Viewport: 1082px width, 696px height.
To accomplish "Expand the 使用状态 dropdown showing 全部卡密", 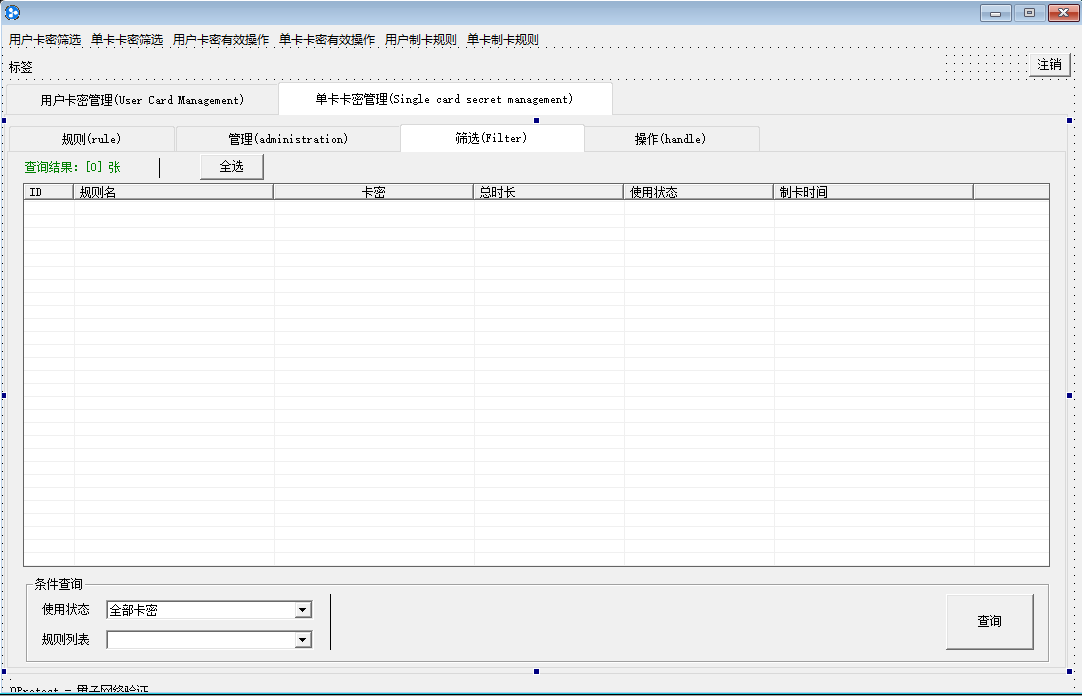I will [302, 610].
